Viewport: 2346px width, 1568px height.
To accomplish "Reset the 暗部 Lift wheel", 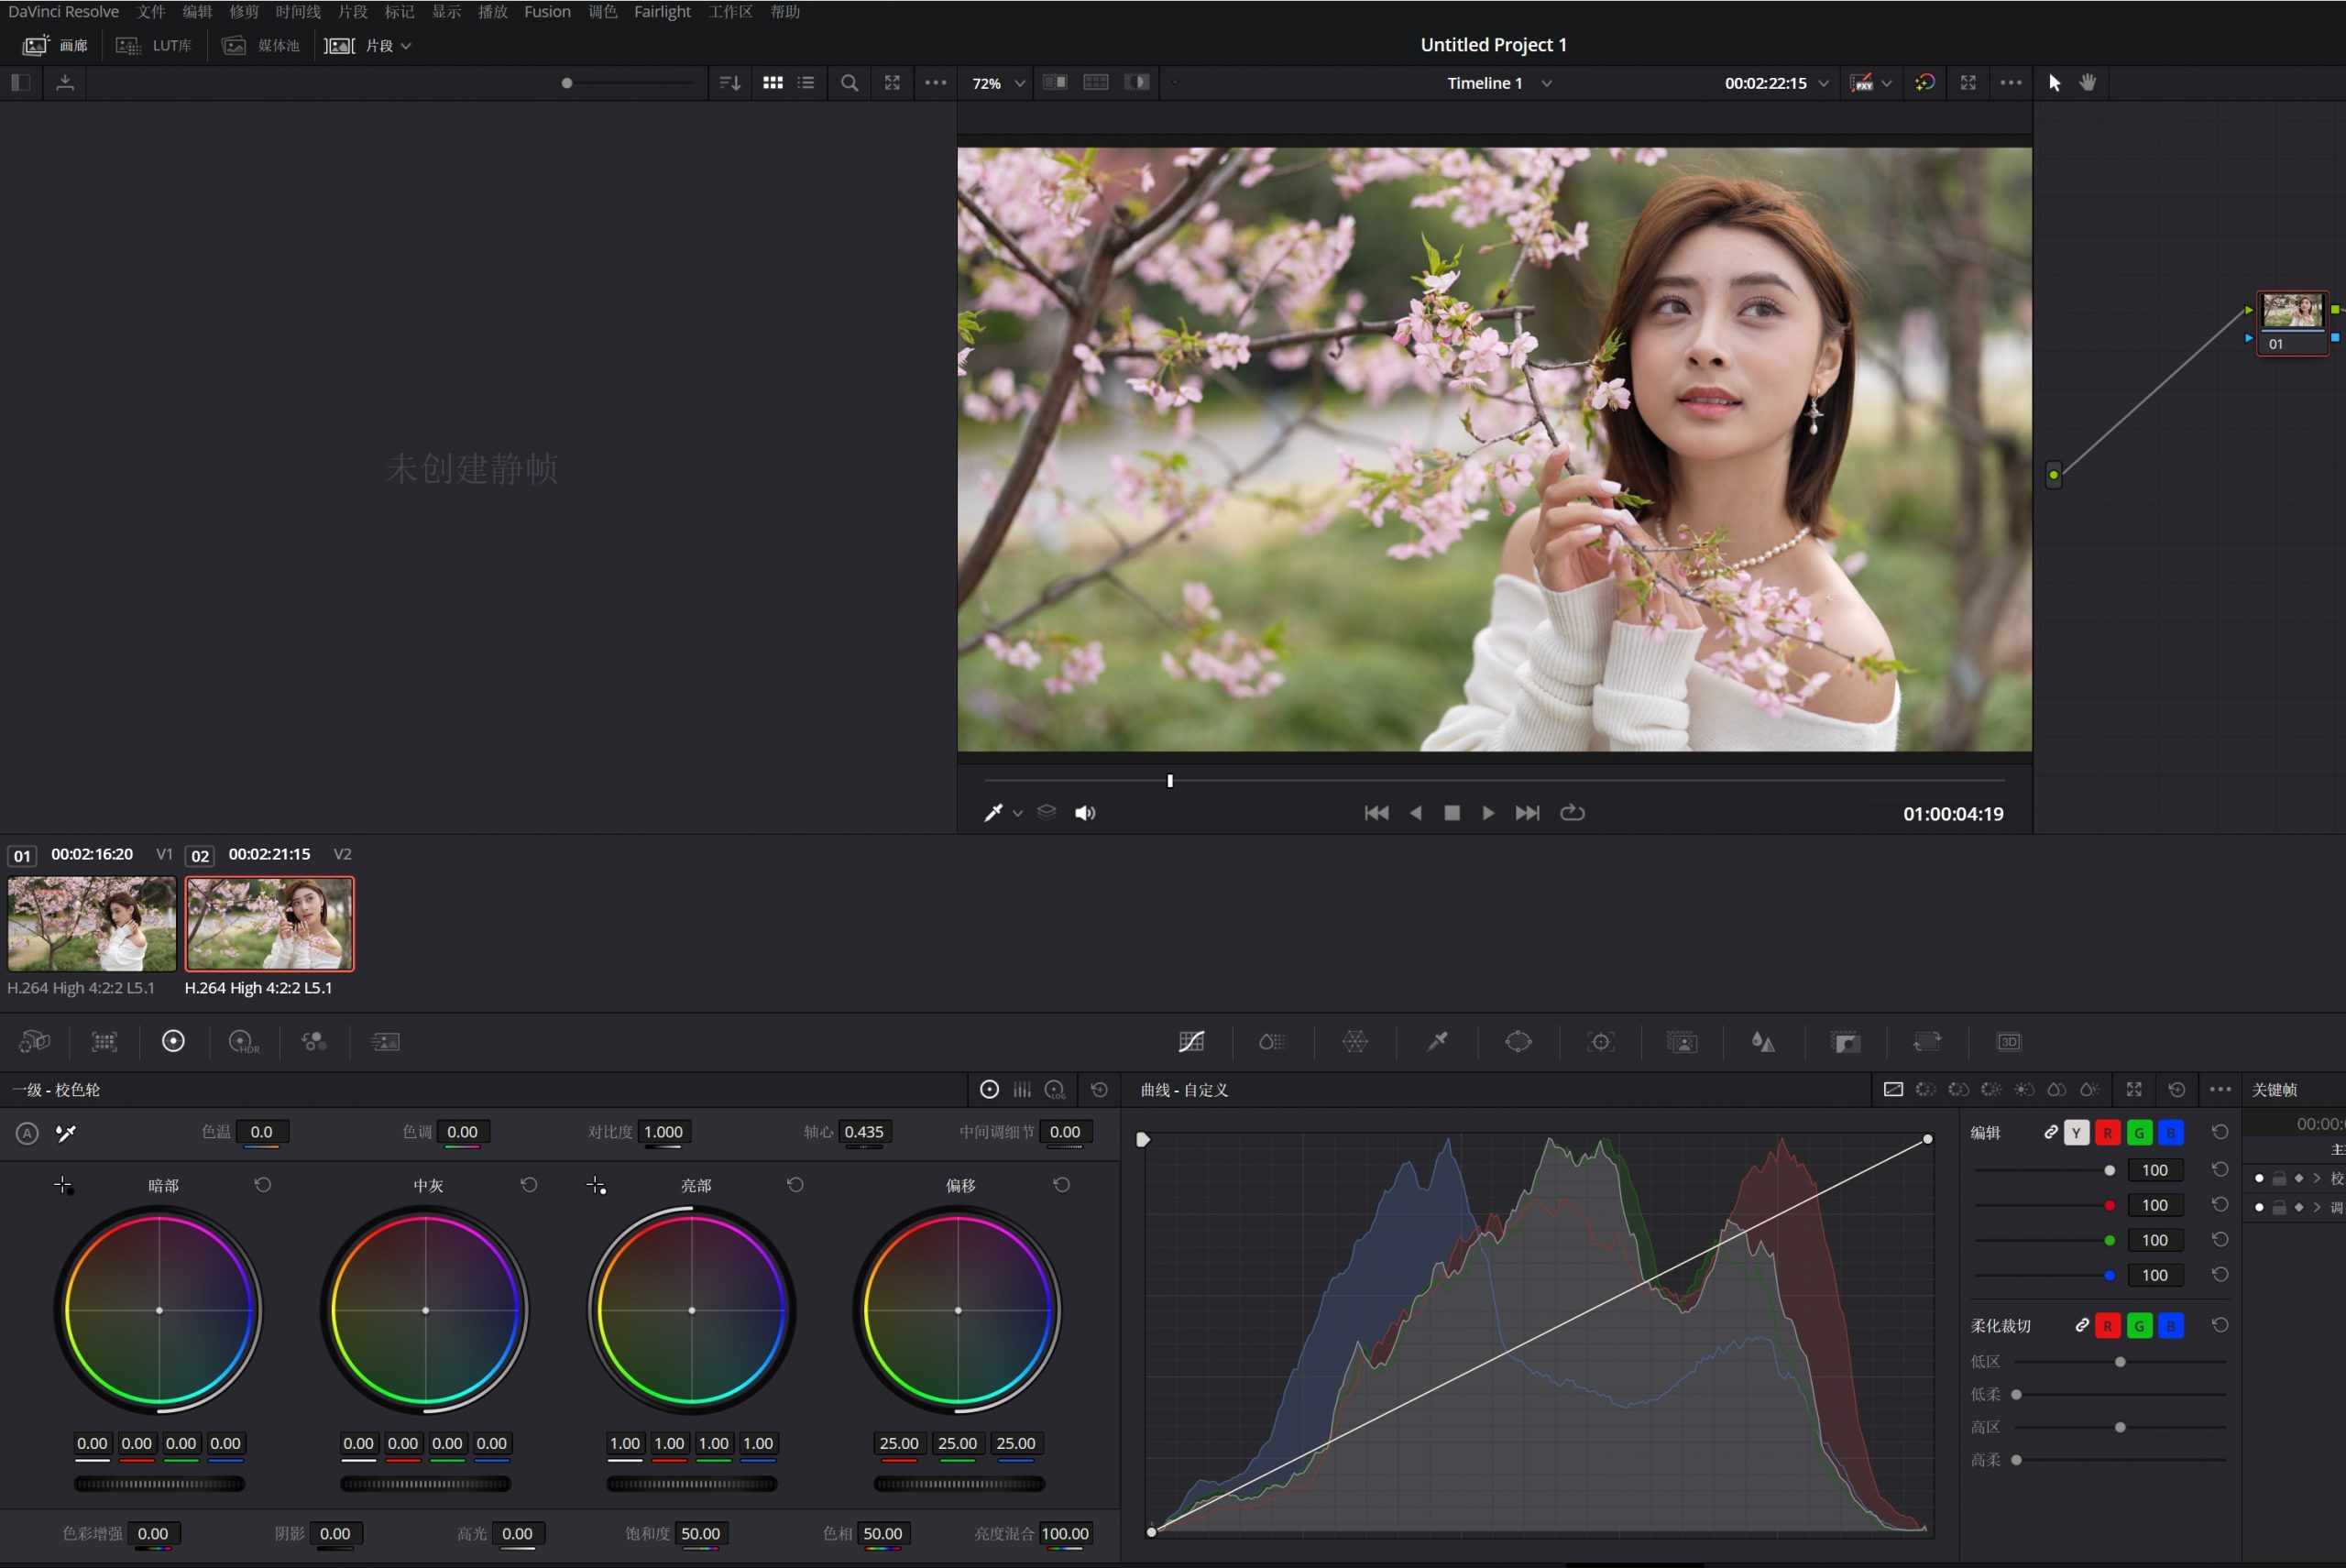I will (x=262, y=1185).
